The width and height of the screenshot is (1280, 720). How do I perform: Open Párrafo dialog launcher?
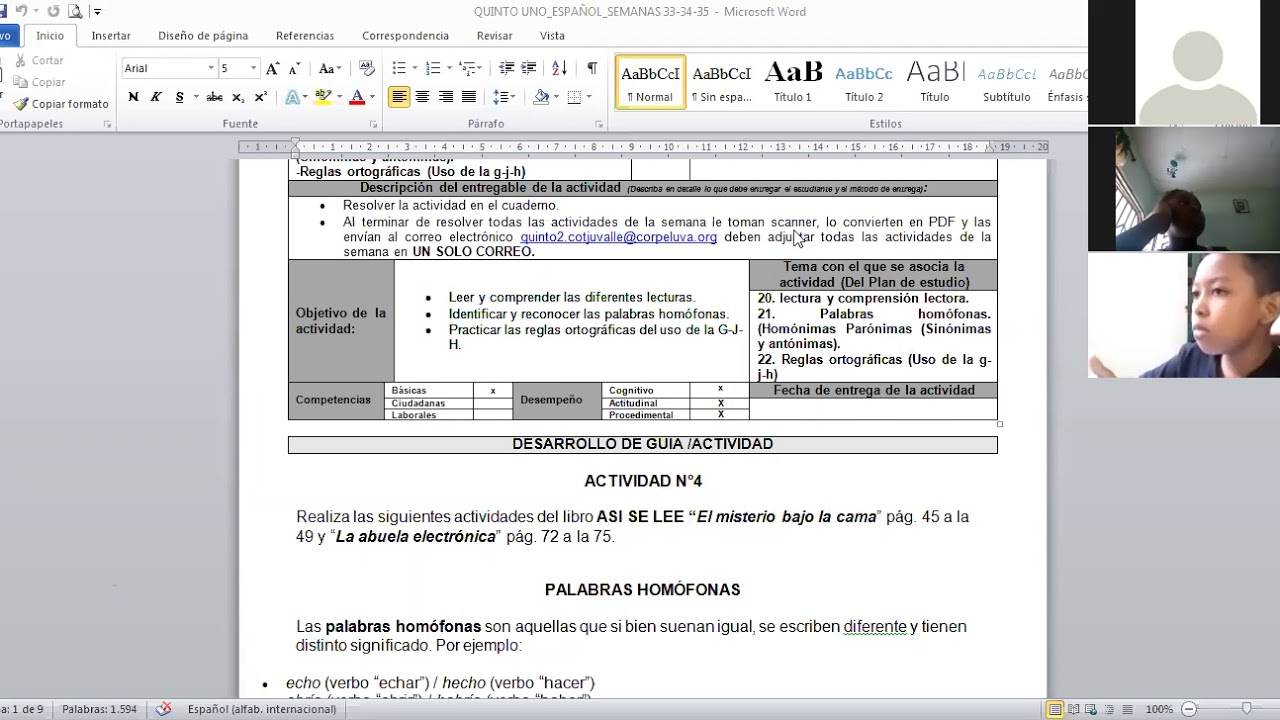pos(599,125)
